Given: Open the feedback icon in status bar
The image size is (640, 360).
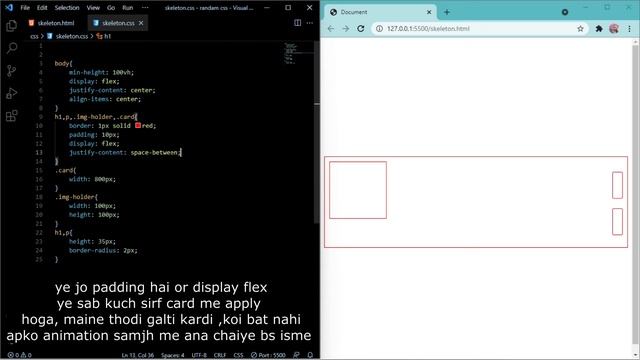Looking at the screenshot, I should point(296,355).
